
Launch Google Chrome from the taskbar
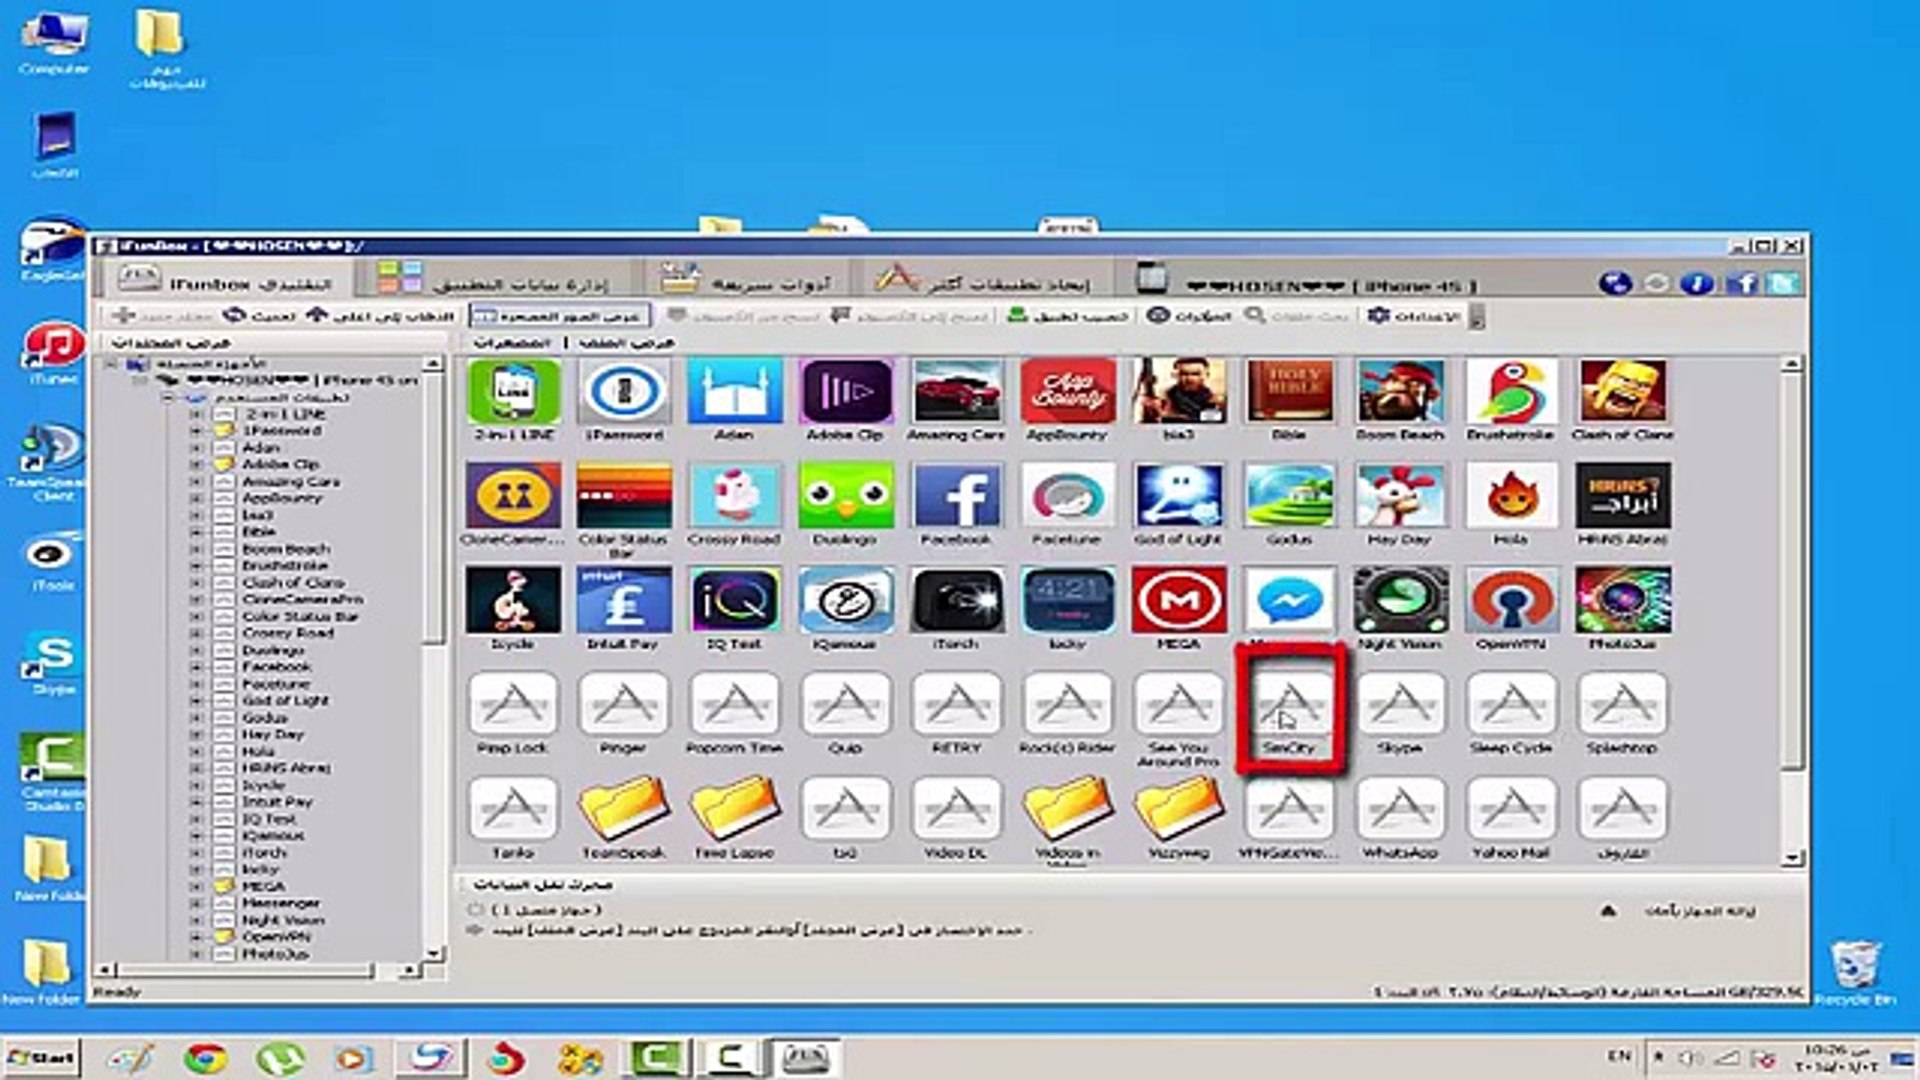pyautogui.click(x=206, y=1058)
